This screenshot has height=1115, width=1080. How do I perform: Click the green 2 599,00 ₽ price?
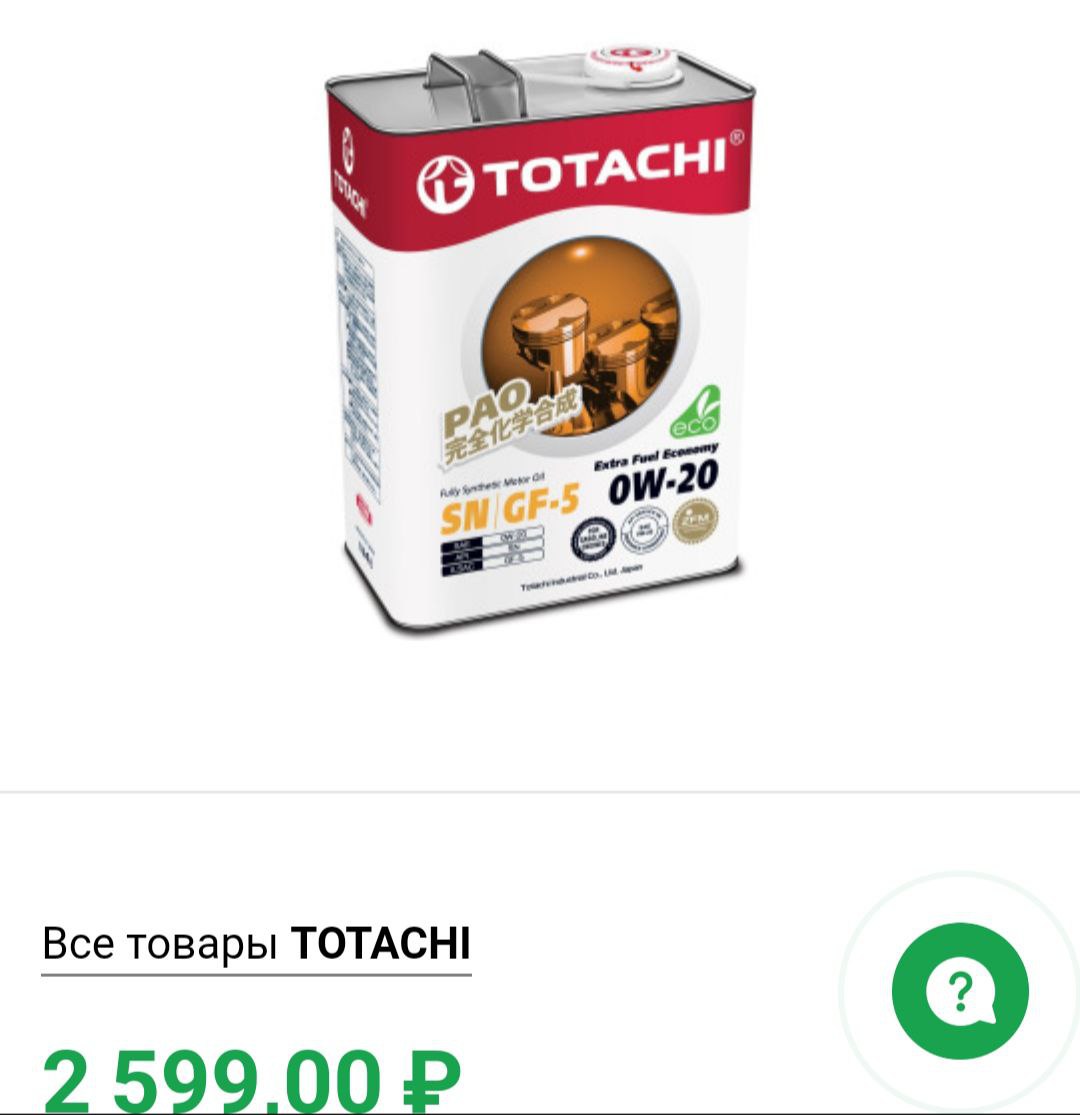[x=252, y=1081]
